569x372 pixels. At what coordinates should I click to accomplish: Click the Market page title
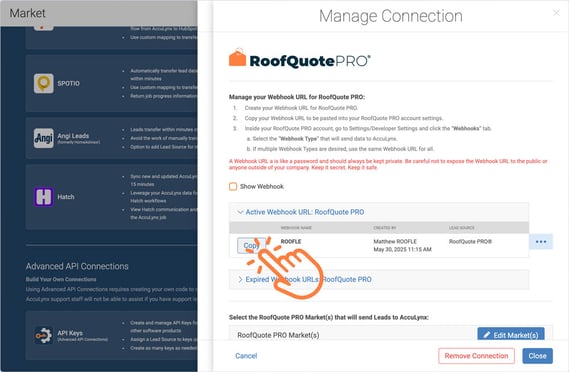28,13
